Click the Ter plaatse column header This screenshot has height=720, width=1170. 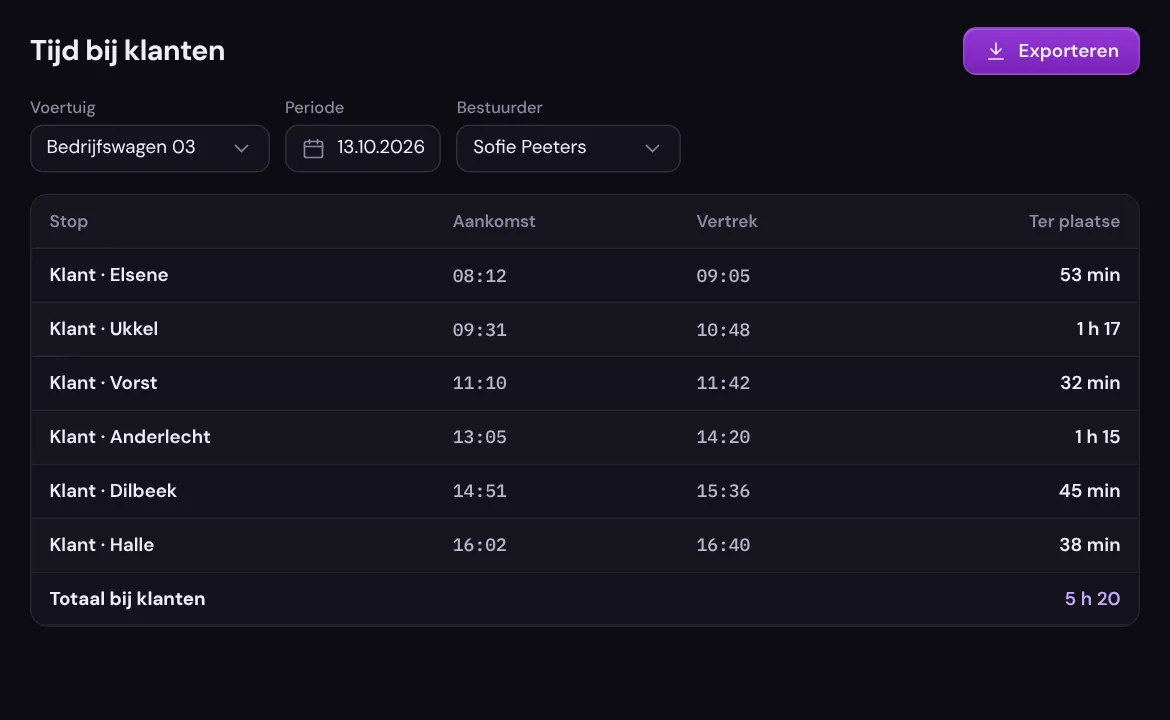click(x=1074, y=221)
